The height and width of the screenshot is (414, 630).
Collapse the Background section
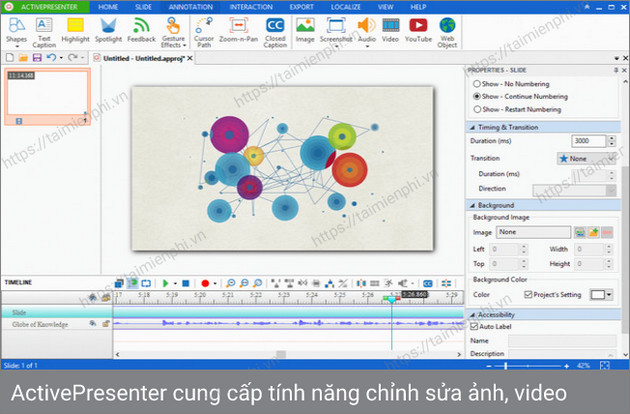[472, 205]
